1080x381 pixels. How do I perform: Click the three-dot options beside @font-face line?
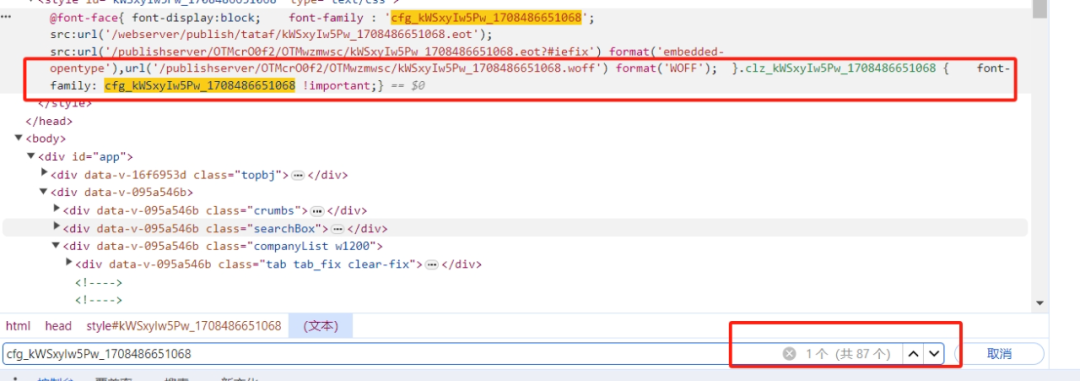tap(6, 17)
